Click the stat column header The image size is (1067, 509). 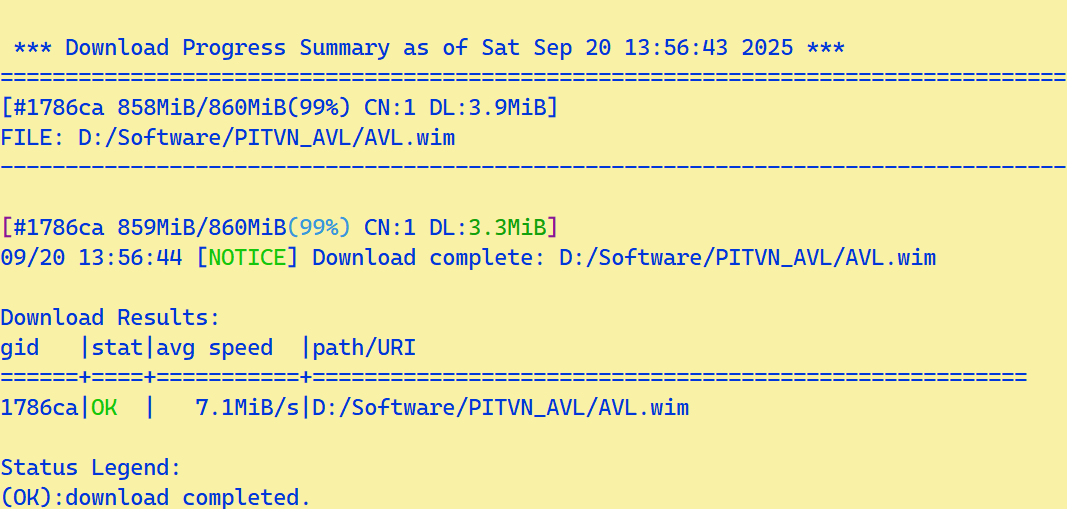point(117,348)
